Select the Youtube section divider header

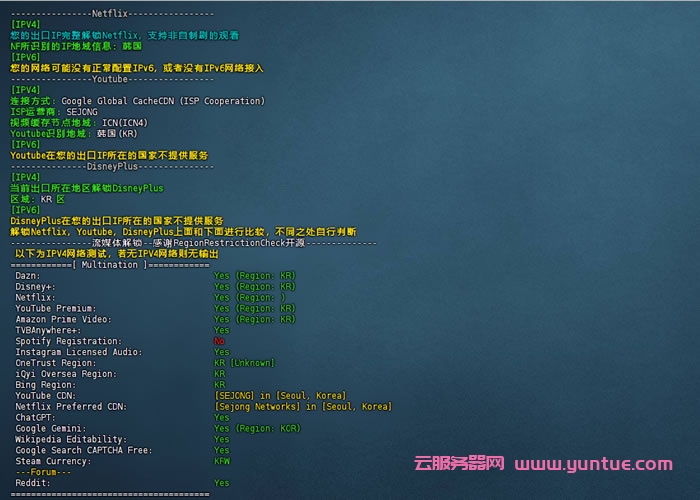tap(112, 78)
